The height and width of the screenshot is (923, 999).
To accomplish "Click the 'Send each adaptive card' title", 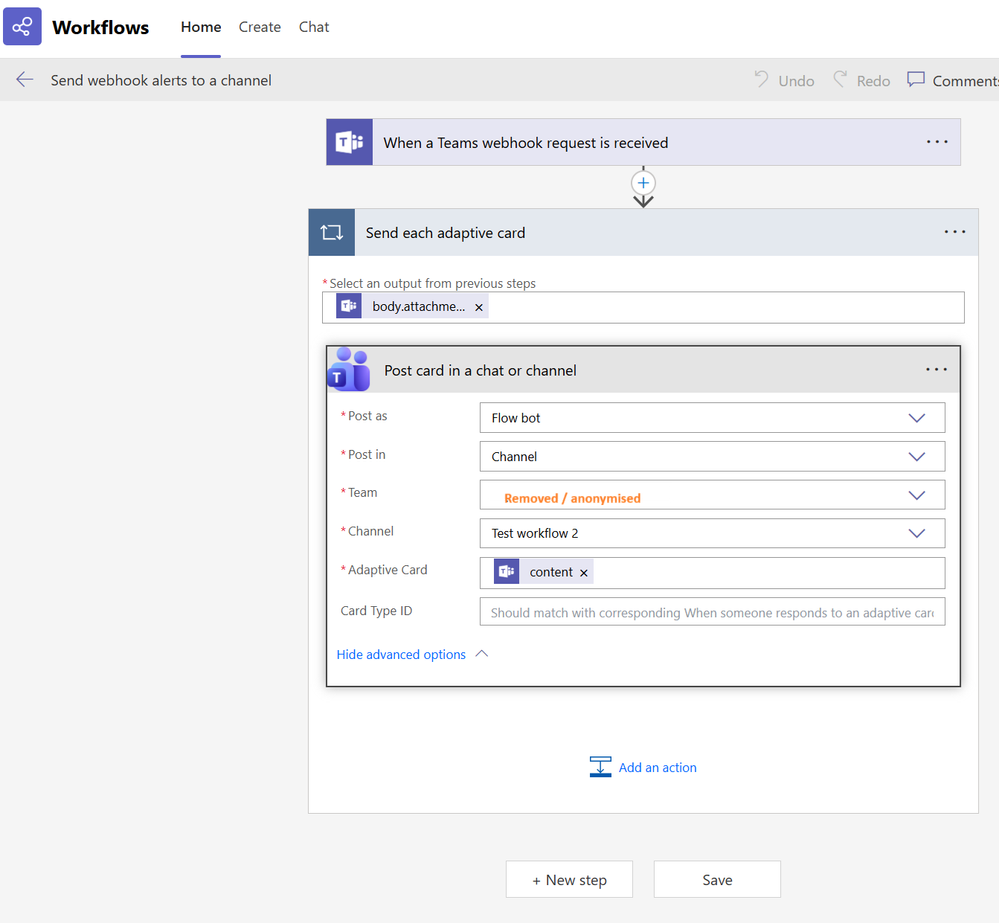I will pyautogui.click(x=445, y=233).
